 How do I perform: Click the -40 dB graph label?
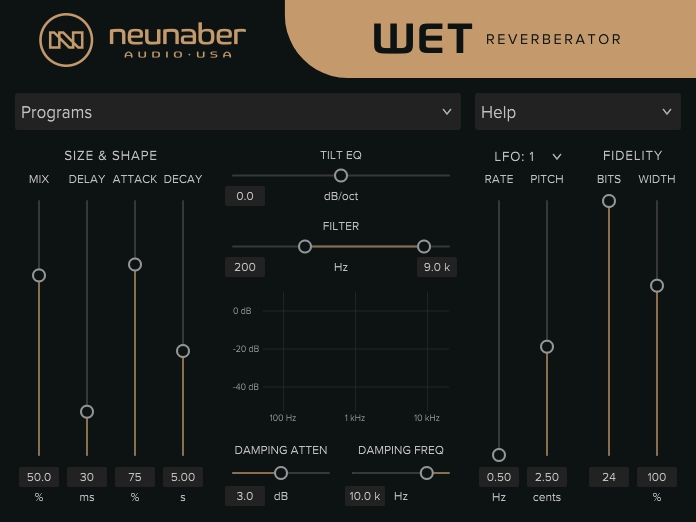pyautogui.click(x=246, y=387)
